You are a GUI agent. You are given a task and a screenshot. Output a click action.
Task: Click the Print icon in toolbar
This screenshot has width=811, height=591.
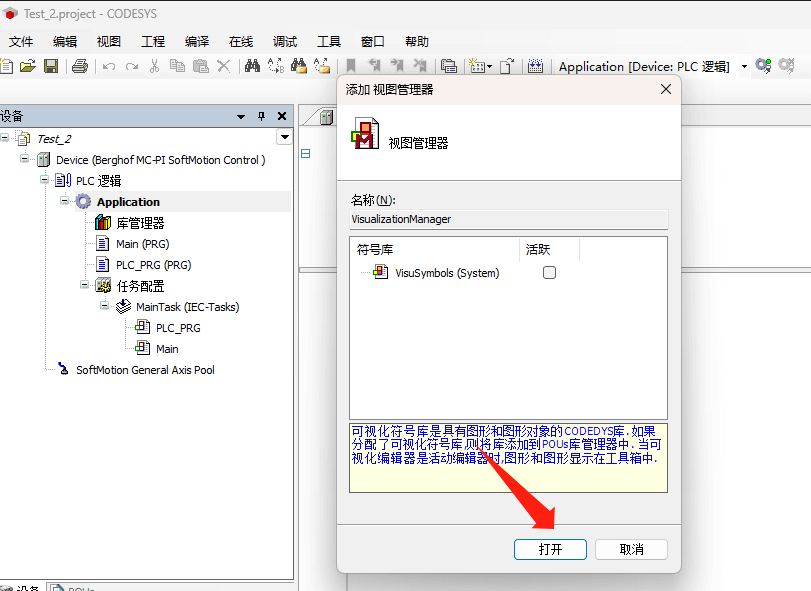(x=80, y=66)
